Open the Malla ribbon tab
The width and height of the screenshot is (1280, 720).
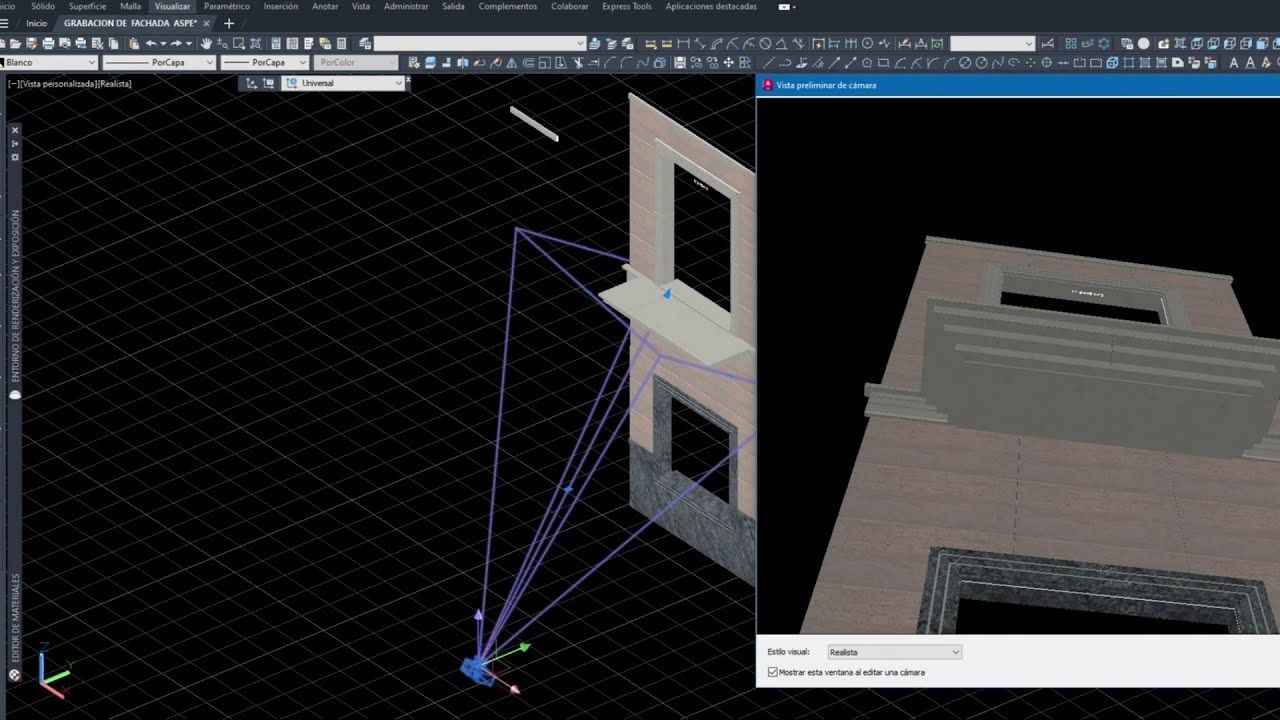130,6
